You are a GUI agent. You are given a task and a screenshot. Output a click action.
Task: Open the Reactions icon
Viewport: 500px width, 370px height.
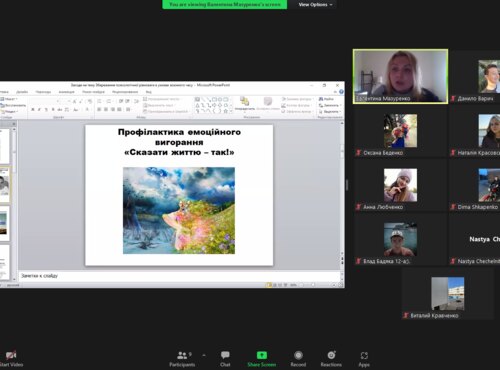[x=331, y=355]
